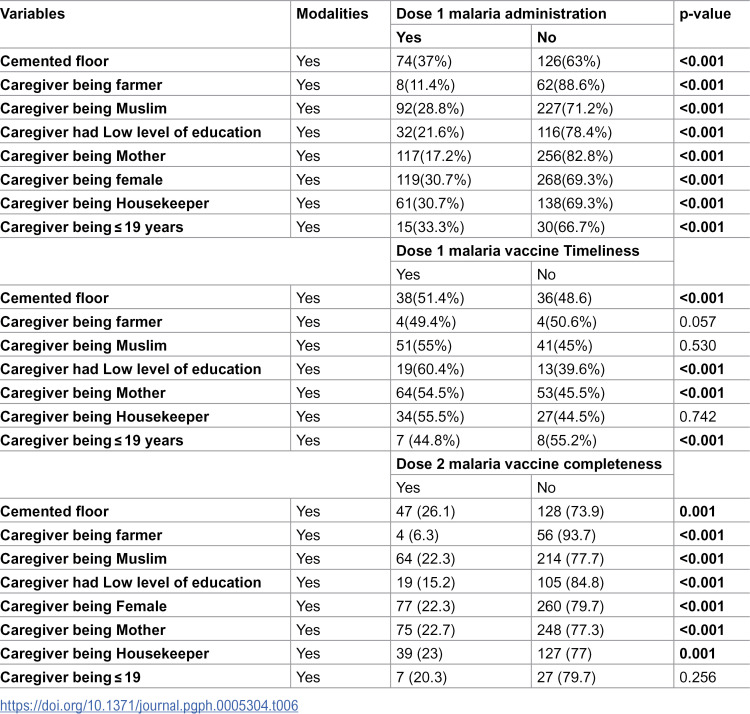Click the Dose 2 malaria vaccine completeness heading
Screen dimensions: 750x714
[529, 464]
